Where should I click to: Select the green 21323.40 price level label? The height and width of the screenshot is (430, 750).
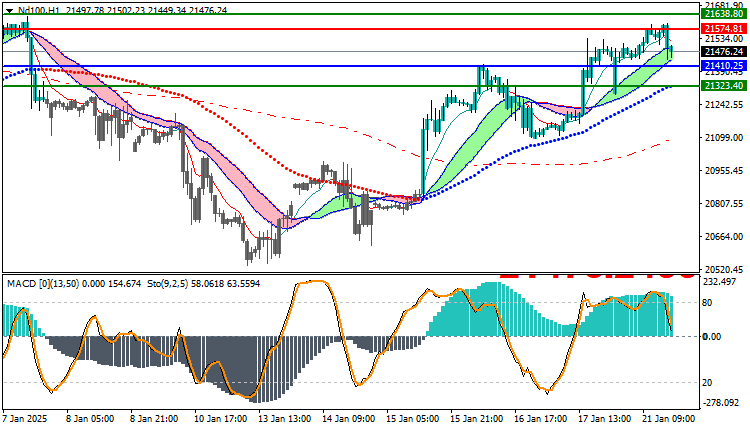click(724, 86)
